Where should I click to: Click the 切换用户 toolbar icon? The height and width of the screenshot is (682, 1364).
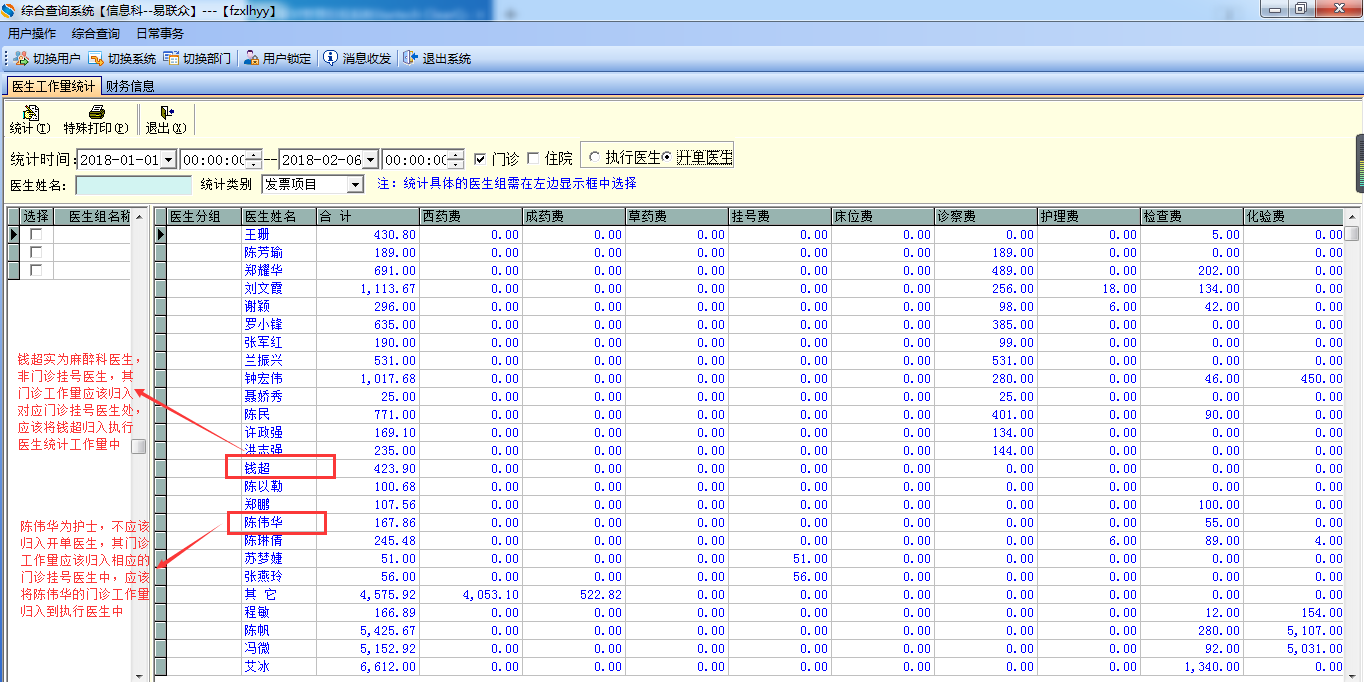(21, 59)
